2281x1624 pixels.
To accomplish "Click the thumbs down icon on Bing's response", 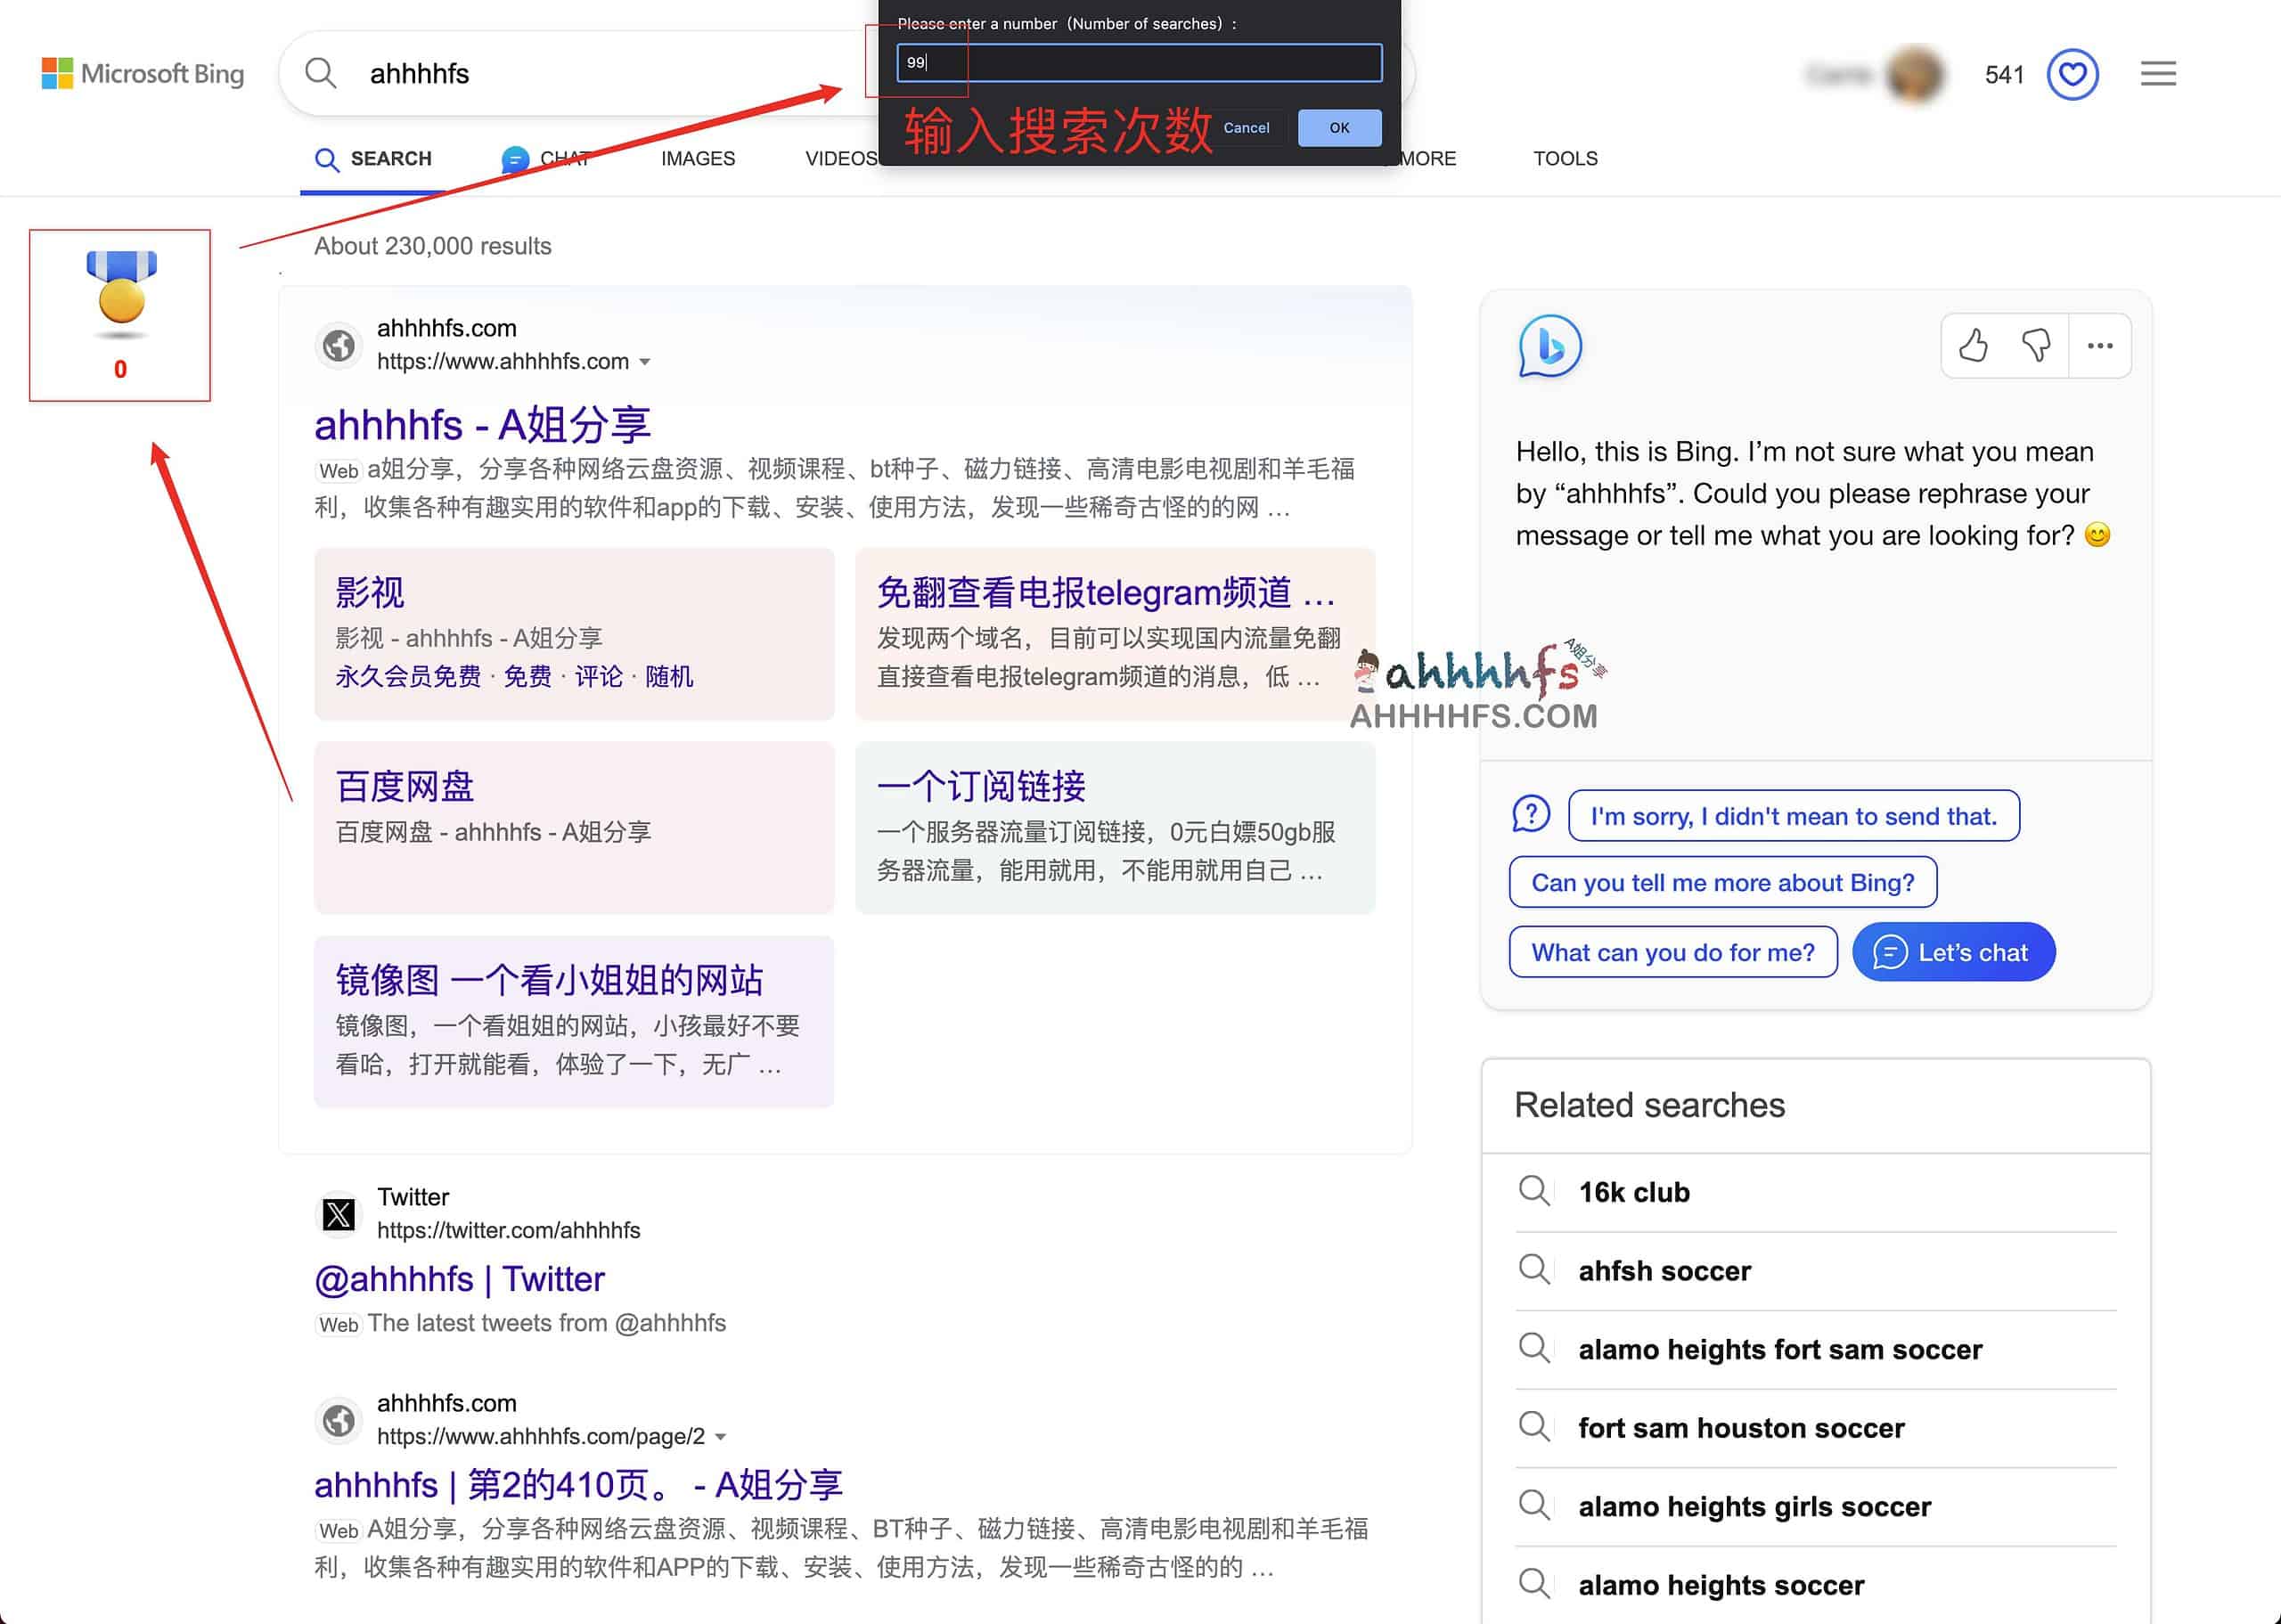I will pyautogui.click(x=2036, y=346).
